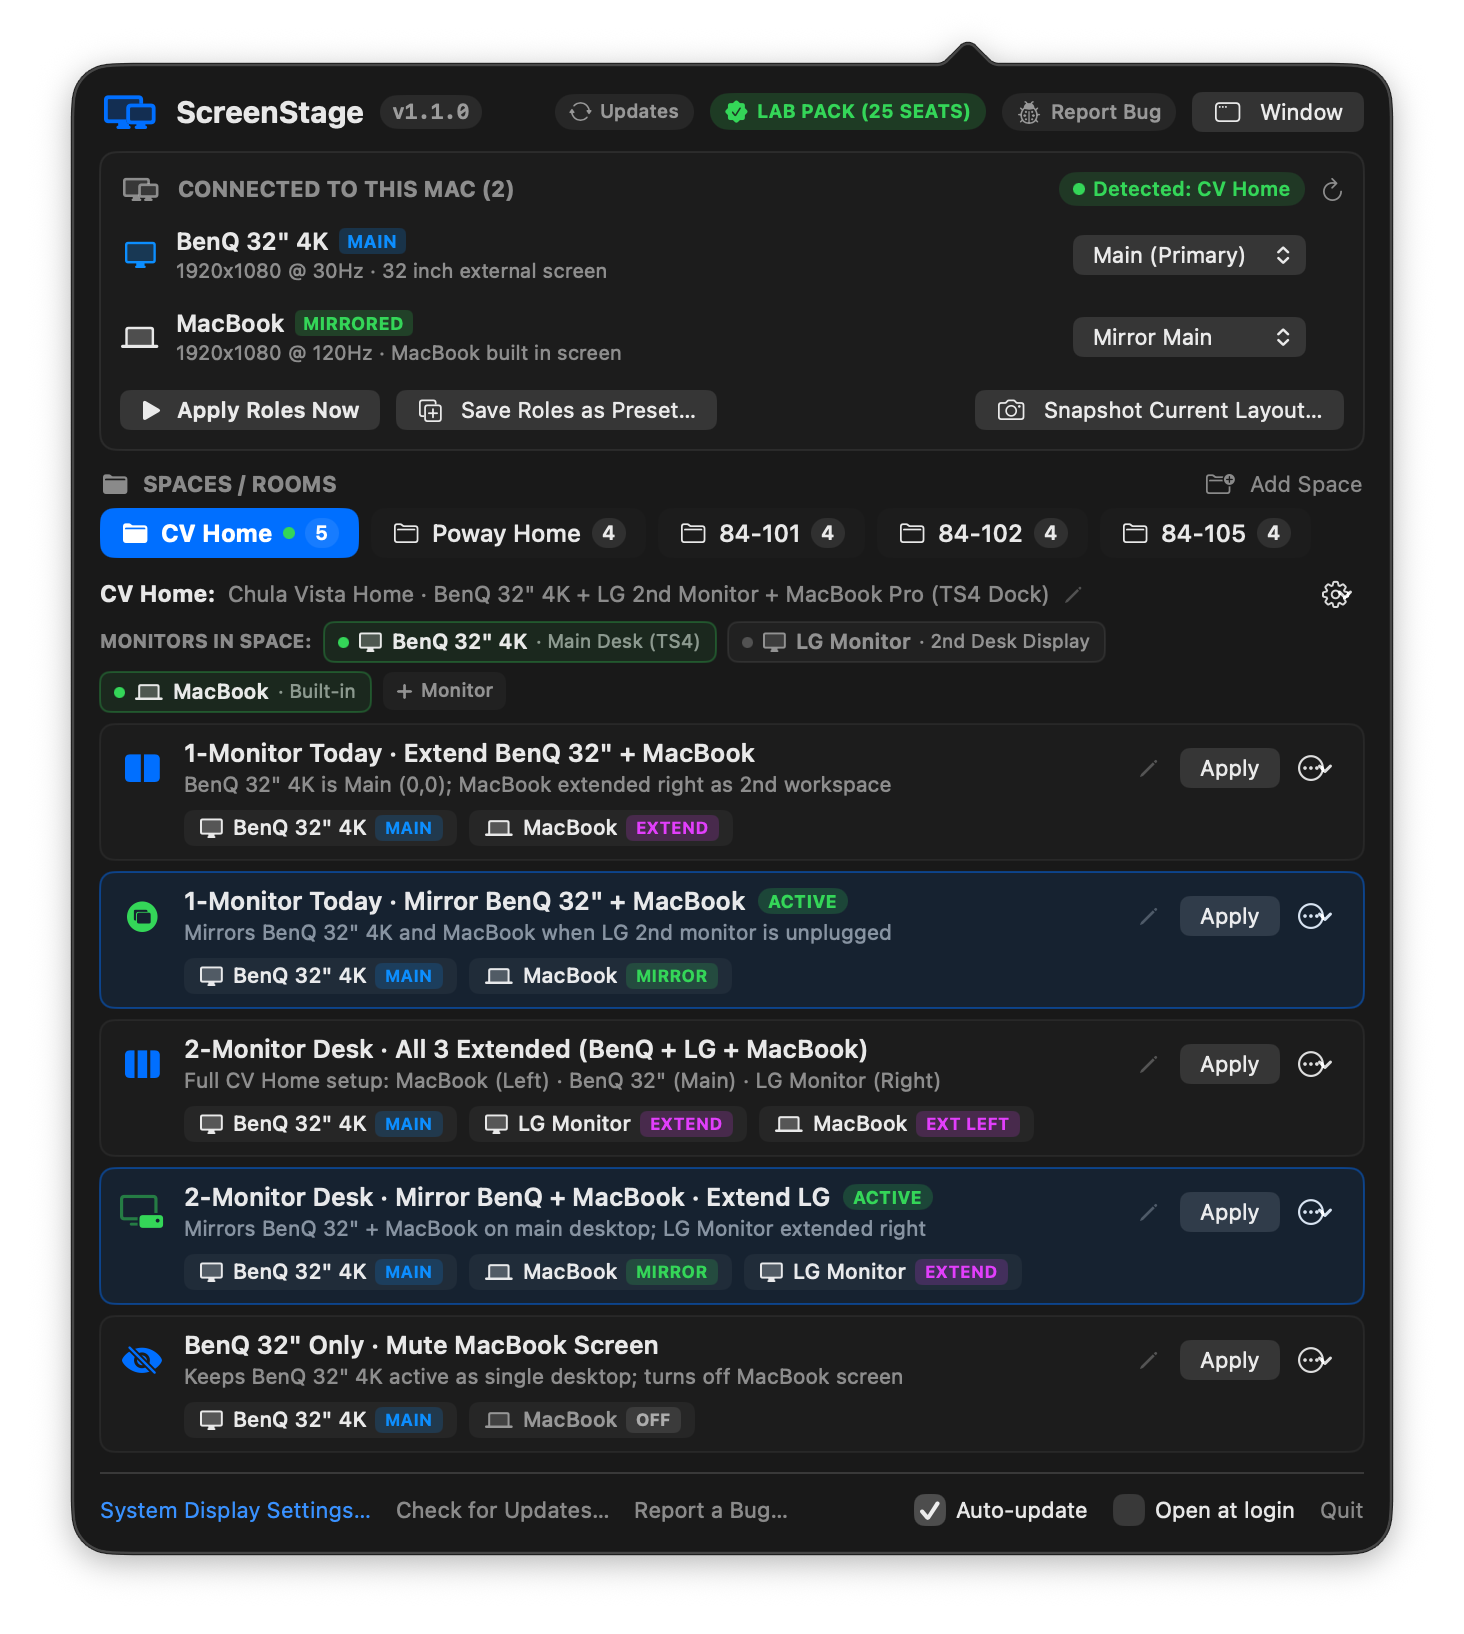Open the Mirror Main role dropdown
This screenshot has height=1634, width=1464.
coord(1189,337)
